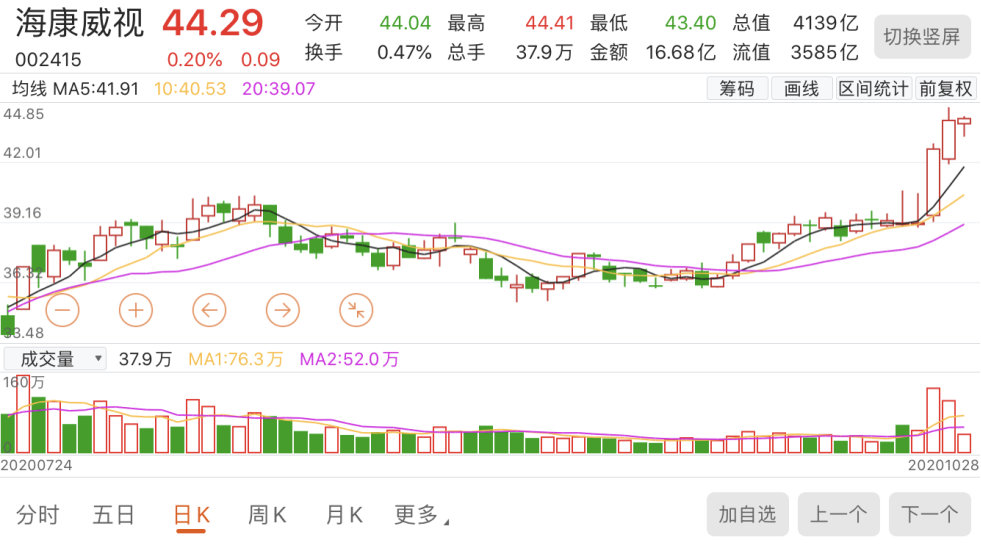Expand the 更多 period menu

(x=421, y=515)
